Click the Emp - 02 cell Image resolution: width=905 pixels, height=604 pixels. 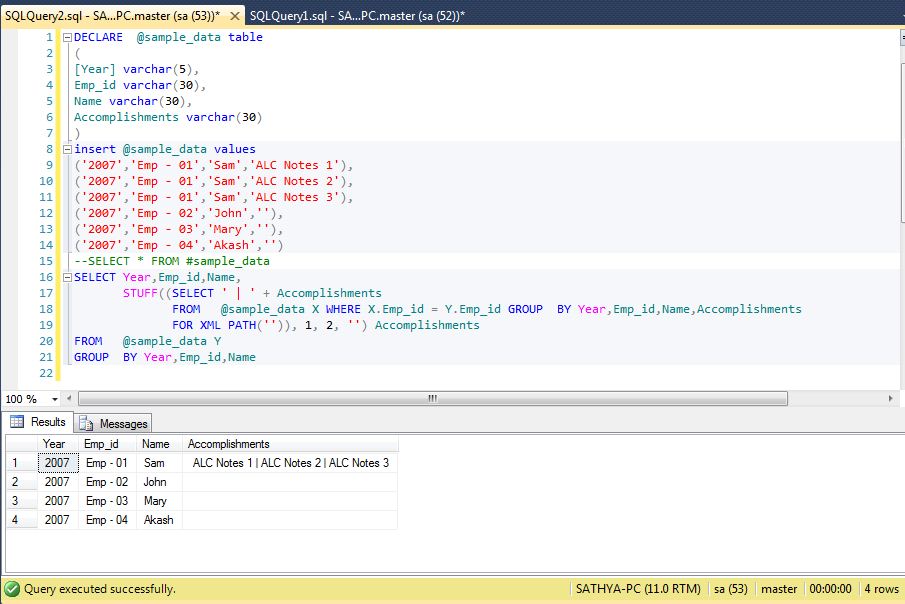[107, 482]
